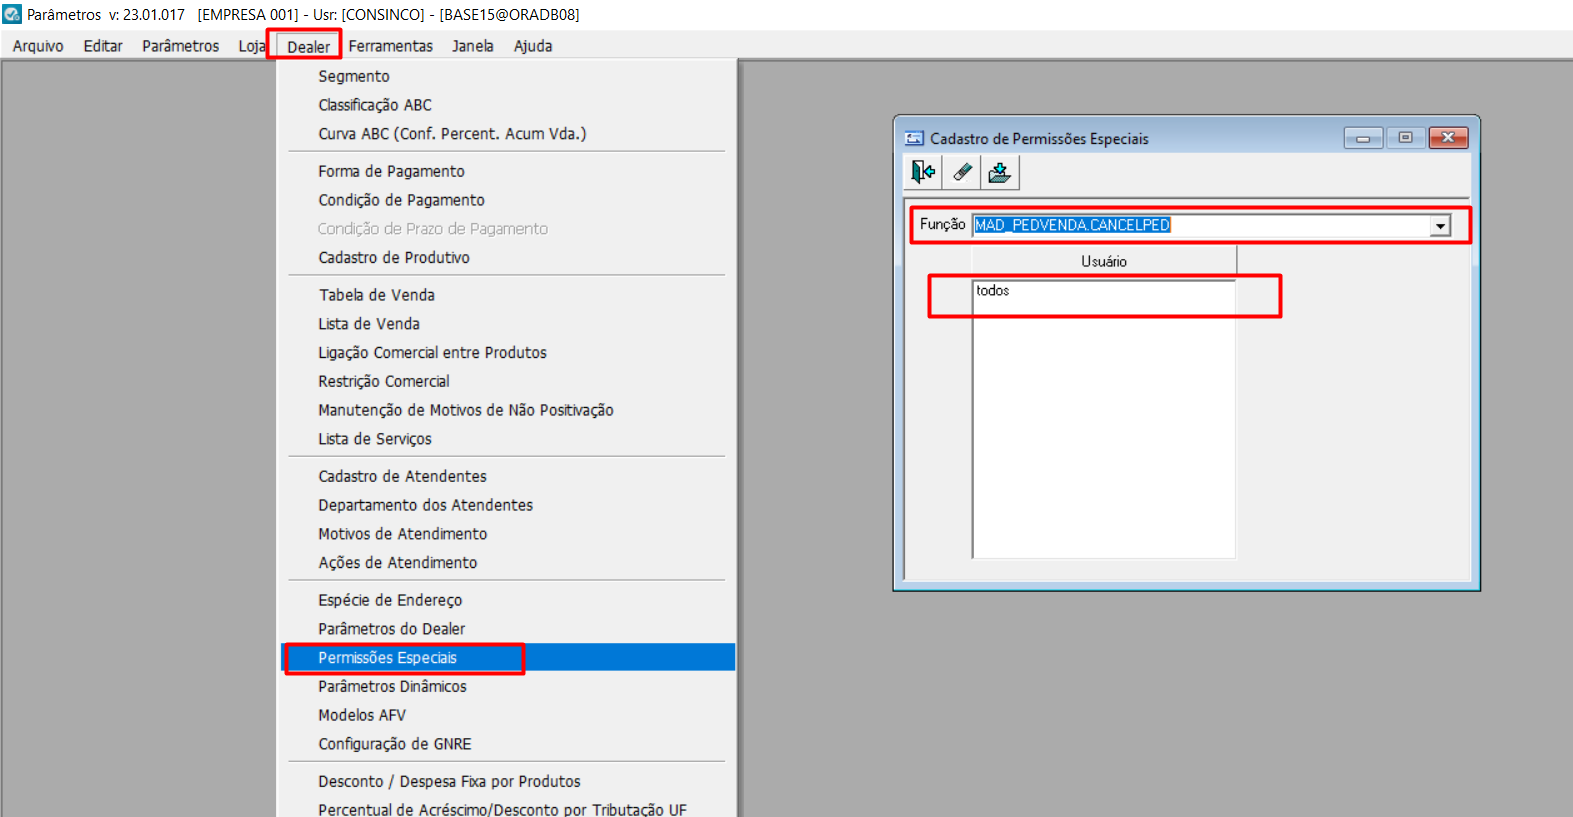Screen dimensions: 1573x817
Task: Click the Usuário column header
Action: click(1104, 261)
